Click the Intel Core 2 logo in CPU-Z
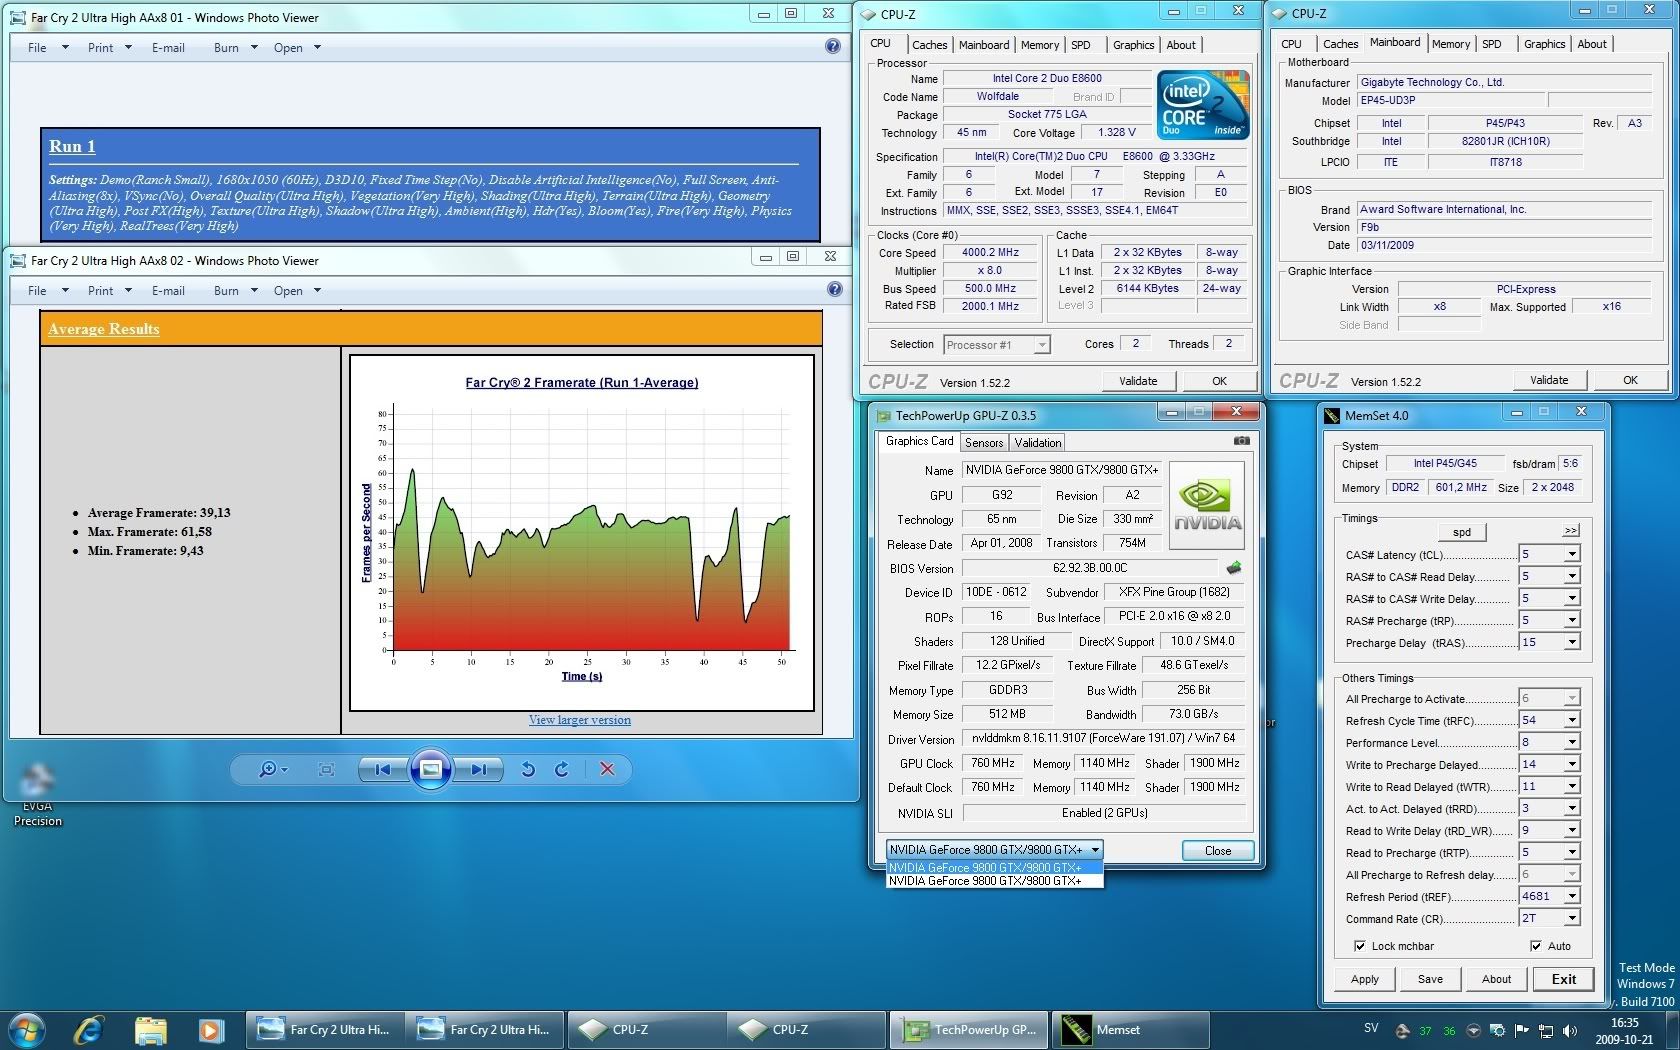The width and height of the screenshot is (1680, 1050). click(1203, 104)
